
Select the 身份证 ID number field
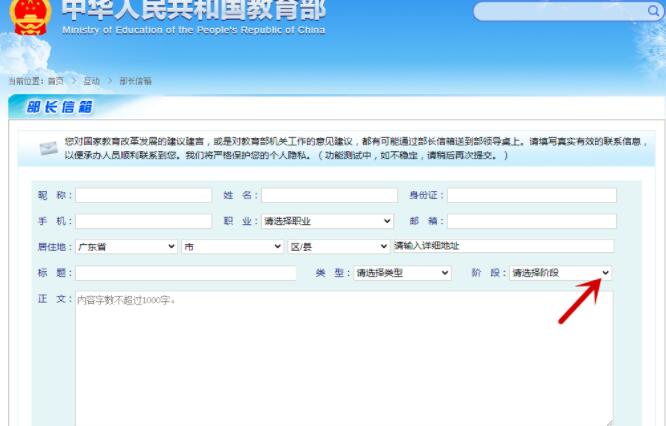531,195
